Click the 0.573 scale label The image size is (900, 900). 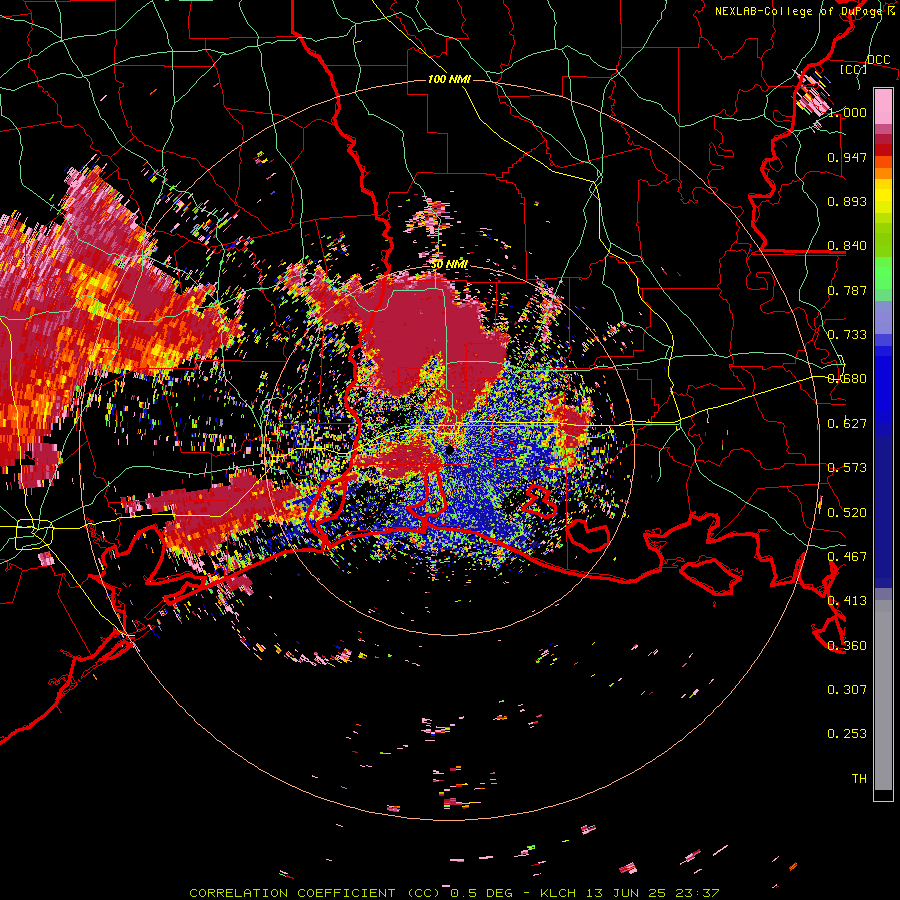pos(847,468)
